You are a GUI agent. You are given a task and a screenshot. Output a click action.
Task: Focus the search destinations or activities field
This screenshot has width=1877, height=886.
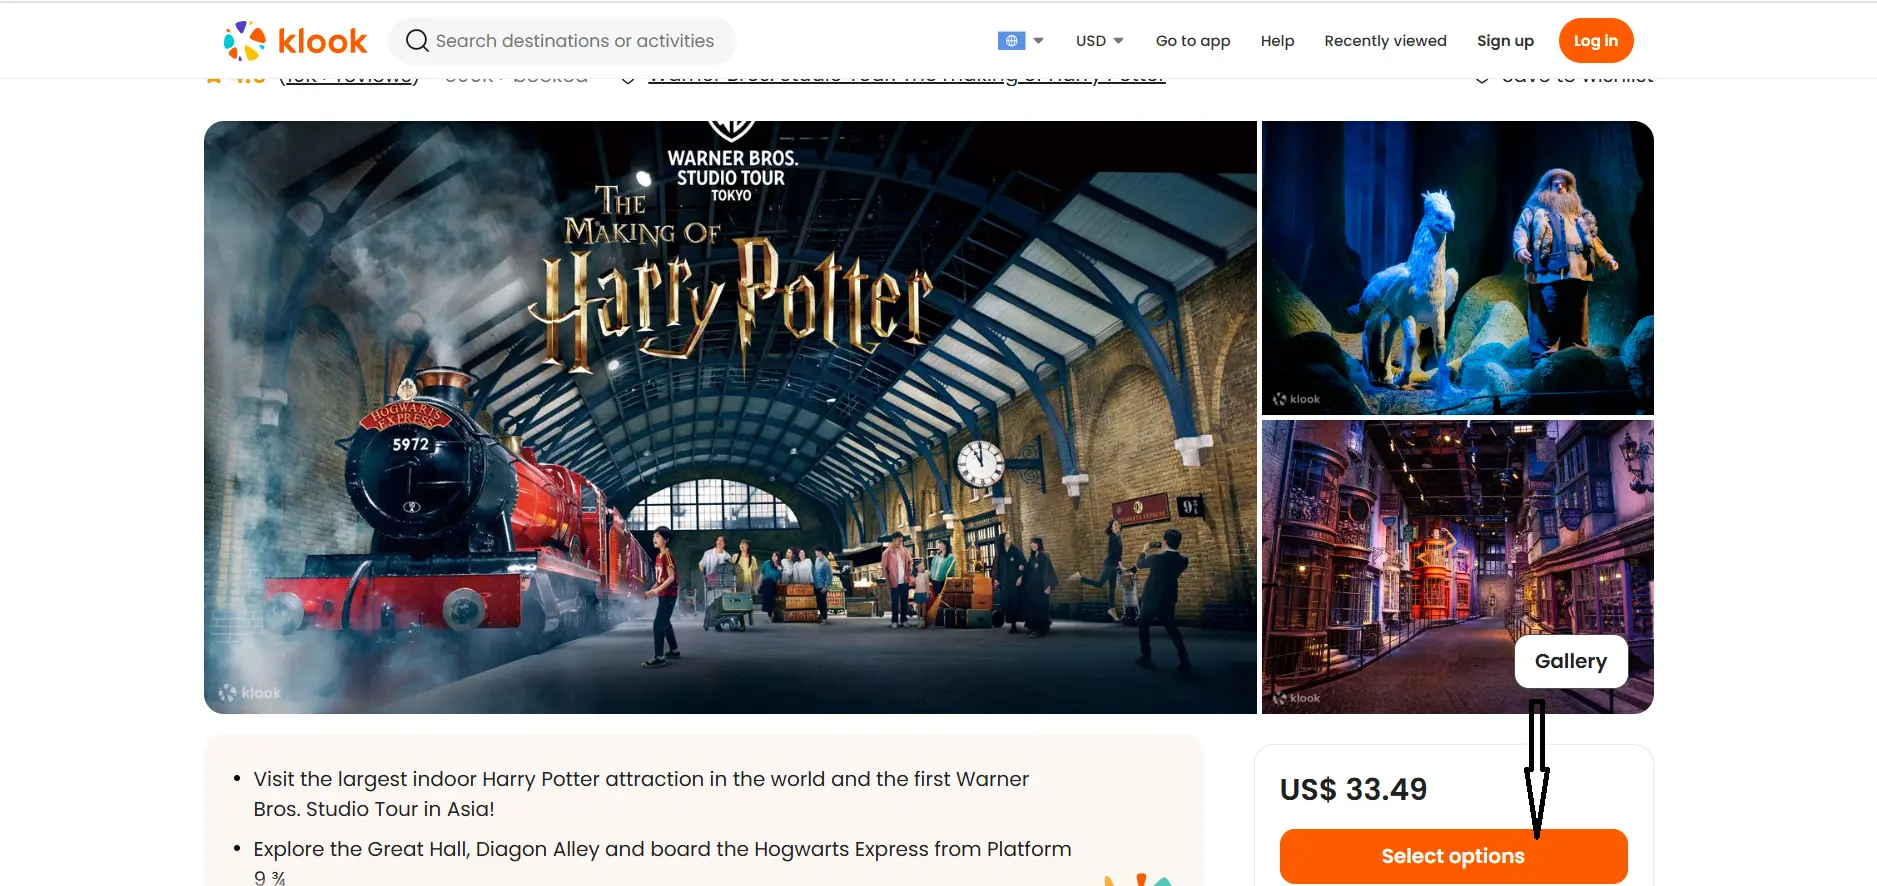562,41
